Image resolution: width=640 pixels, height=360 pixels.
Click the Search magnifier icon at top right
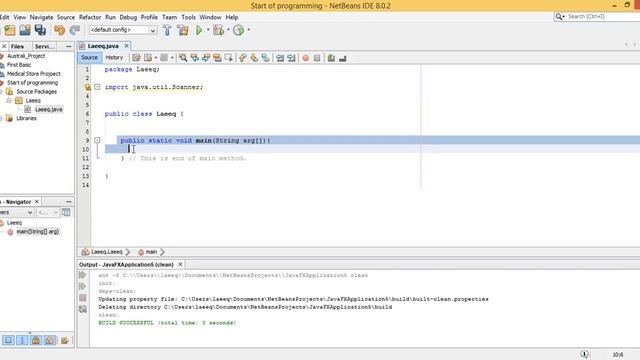(559, 16)
